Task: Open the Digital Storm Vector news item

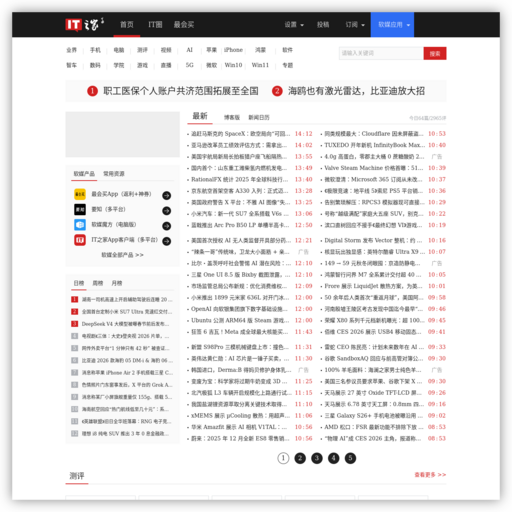Action: click(373, 240)
